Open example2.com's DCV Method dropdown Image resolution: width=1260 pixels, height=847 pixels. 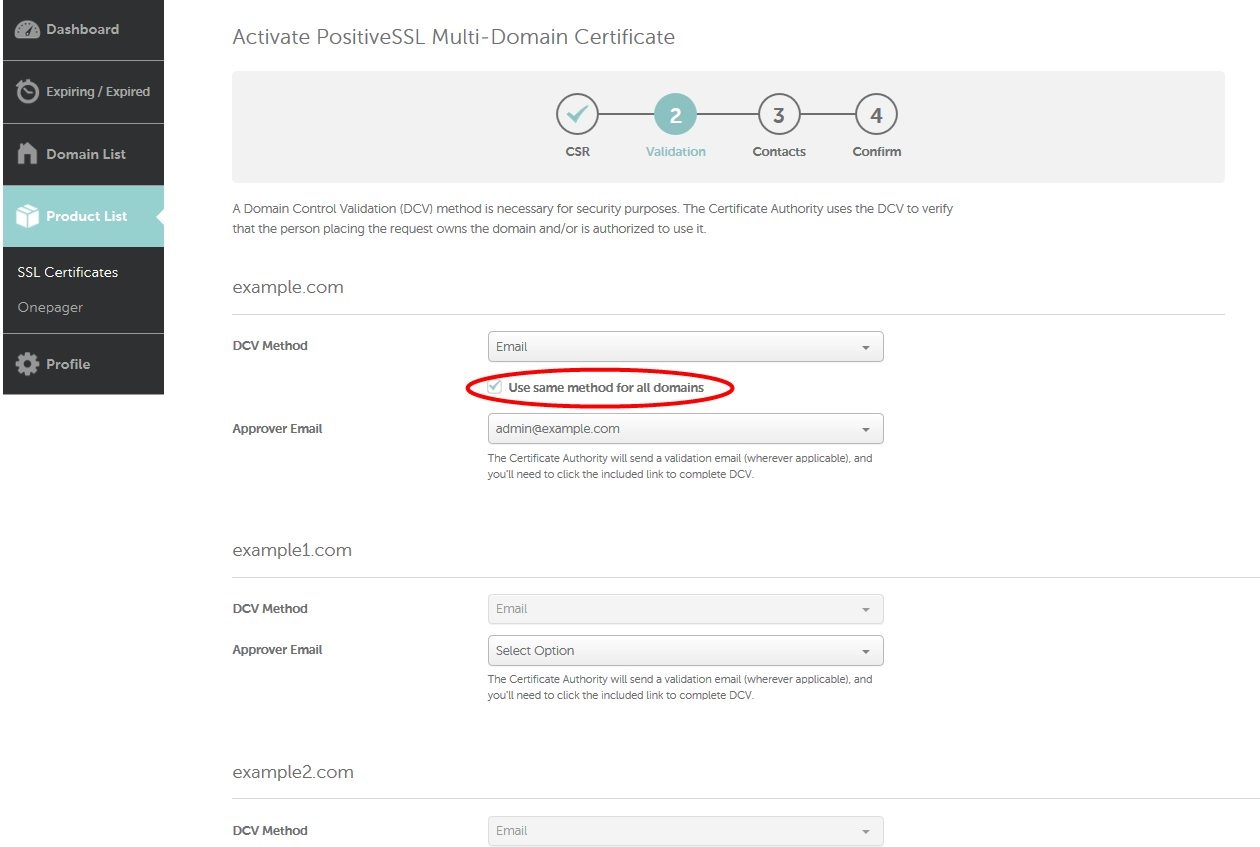(685, 830)
